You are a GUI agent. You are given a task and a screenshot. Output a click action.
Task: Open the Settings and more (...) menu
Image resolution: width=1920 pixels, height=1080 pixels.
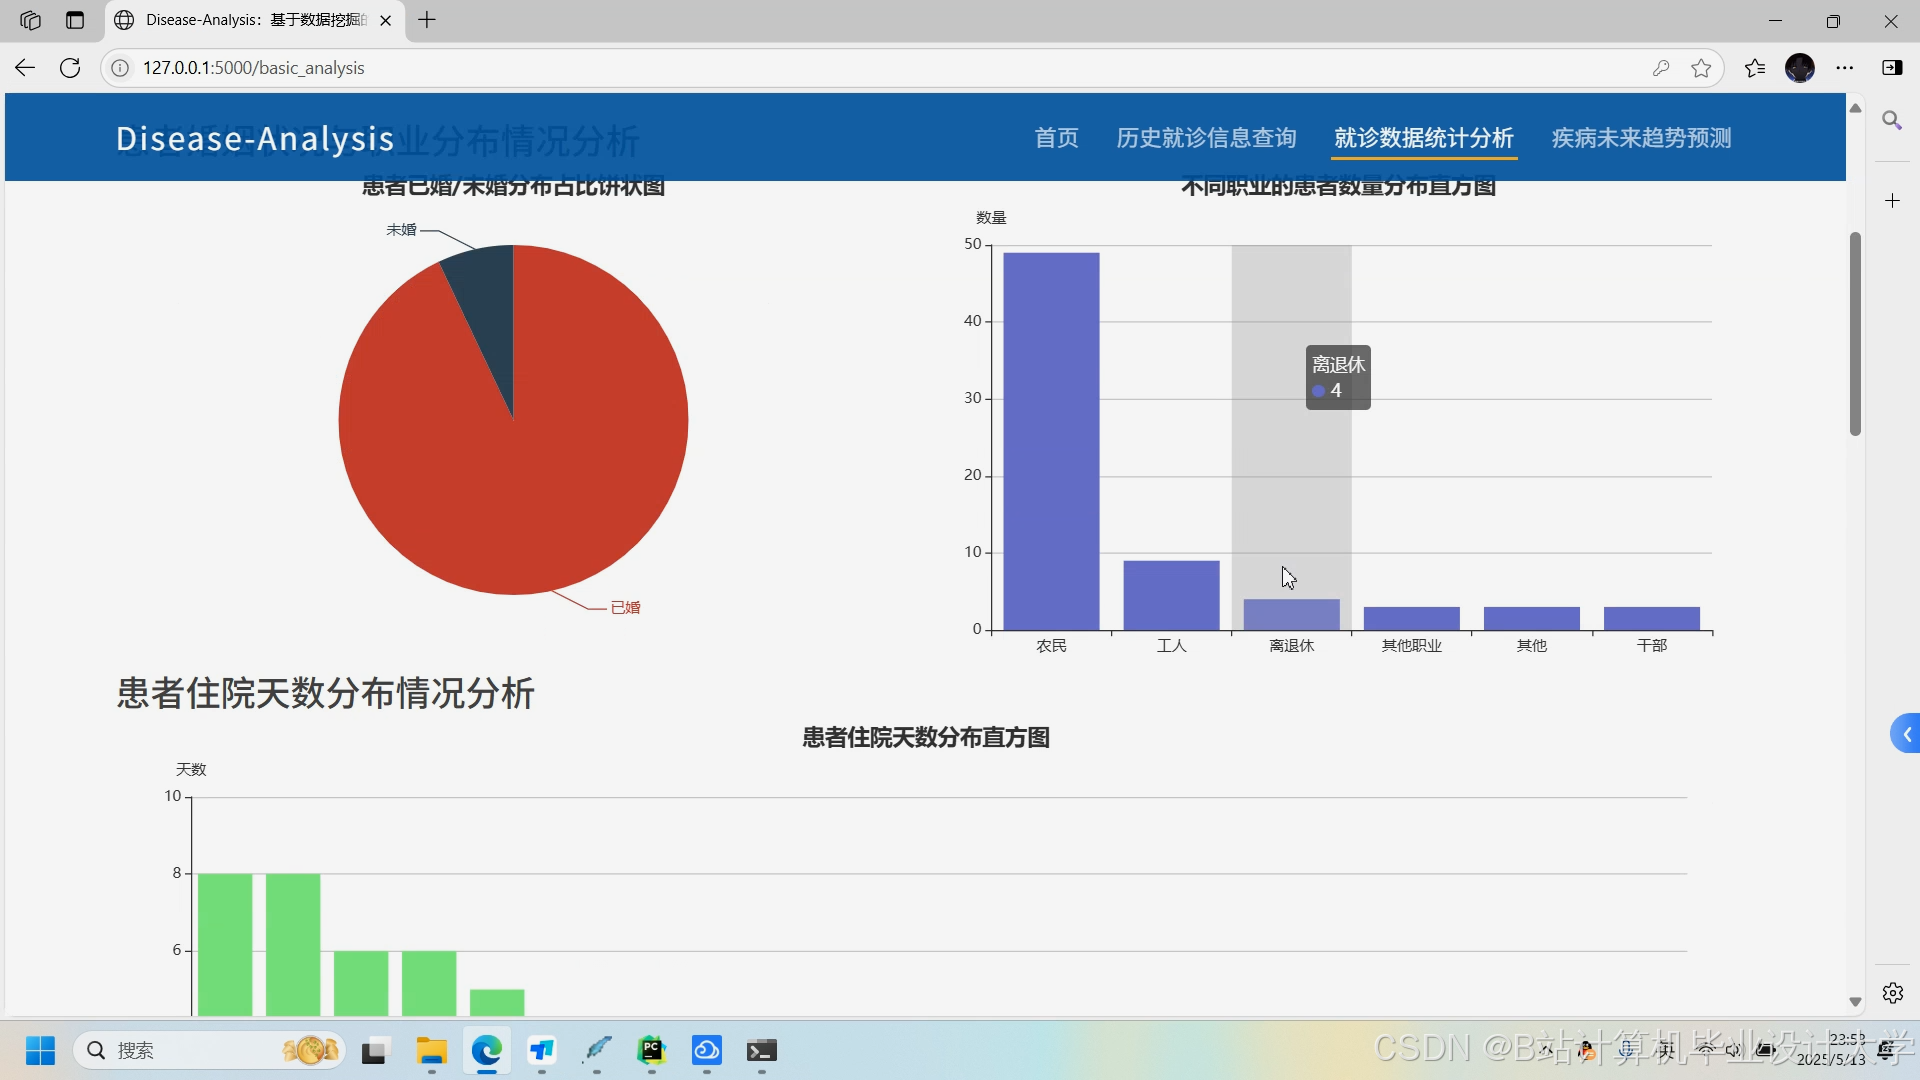[x=1846, y=67]
